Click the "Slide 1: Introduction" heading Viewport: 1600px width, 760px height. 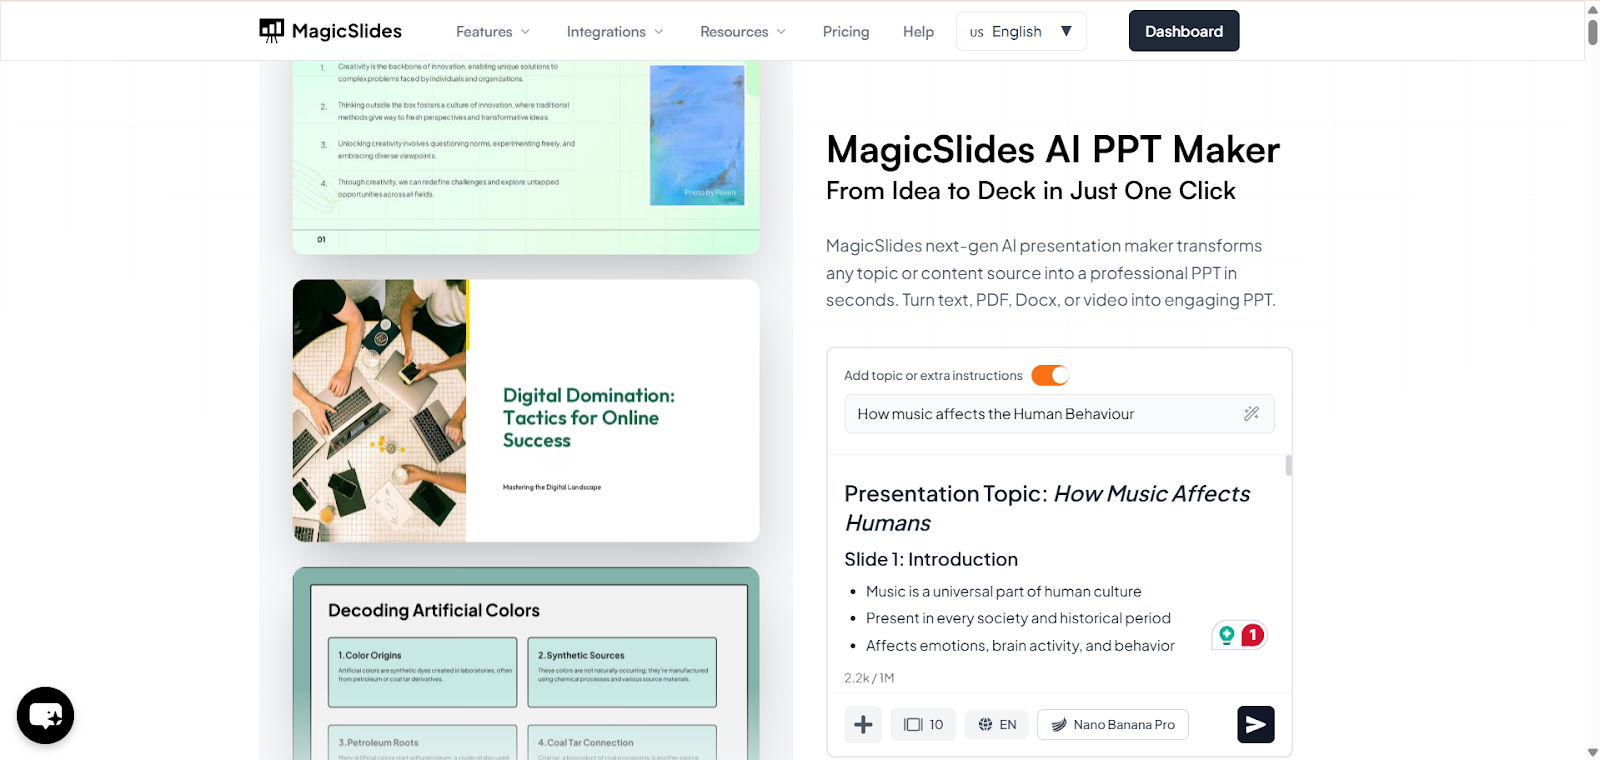(x=931, y=559)
